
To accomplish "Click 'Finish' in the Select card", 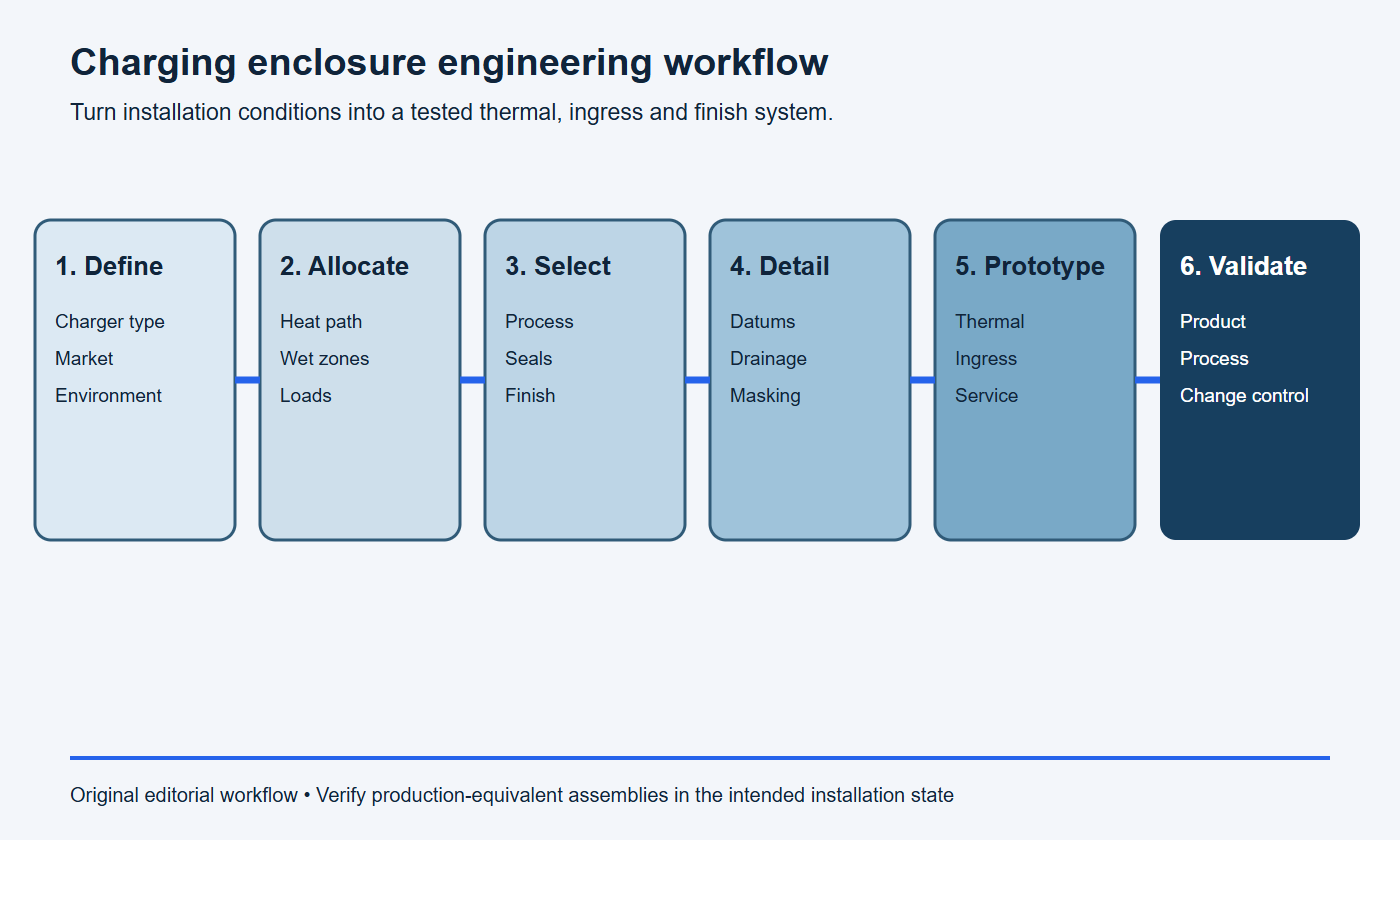I will tap(530, 395).
